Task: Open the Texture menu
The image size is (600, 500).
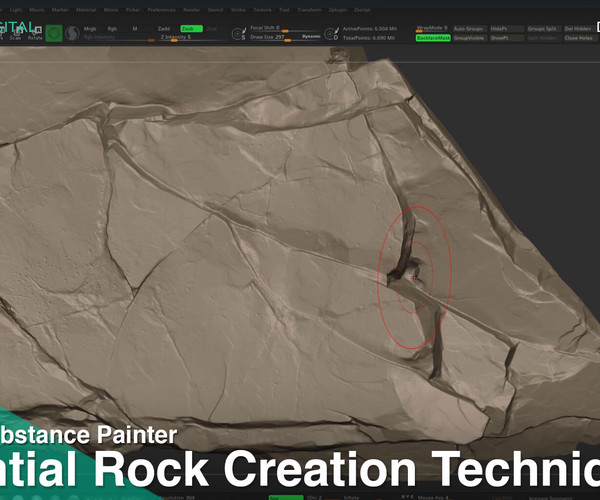Action: [x=262, y=10]
